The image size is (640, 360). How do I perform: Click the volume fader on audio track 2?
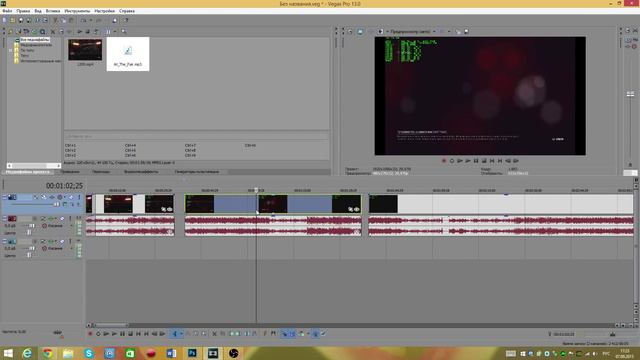(31, 226)
